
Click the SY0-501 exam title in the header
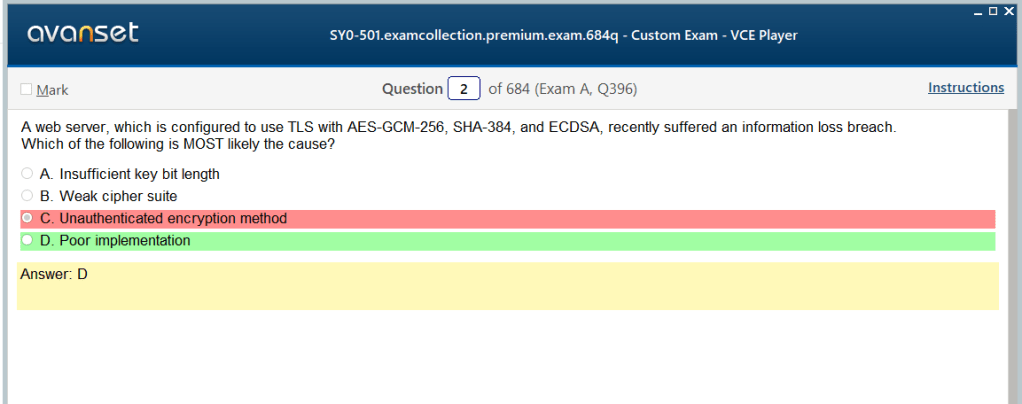click(563, 36)
